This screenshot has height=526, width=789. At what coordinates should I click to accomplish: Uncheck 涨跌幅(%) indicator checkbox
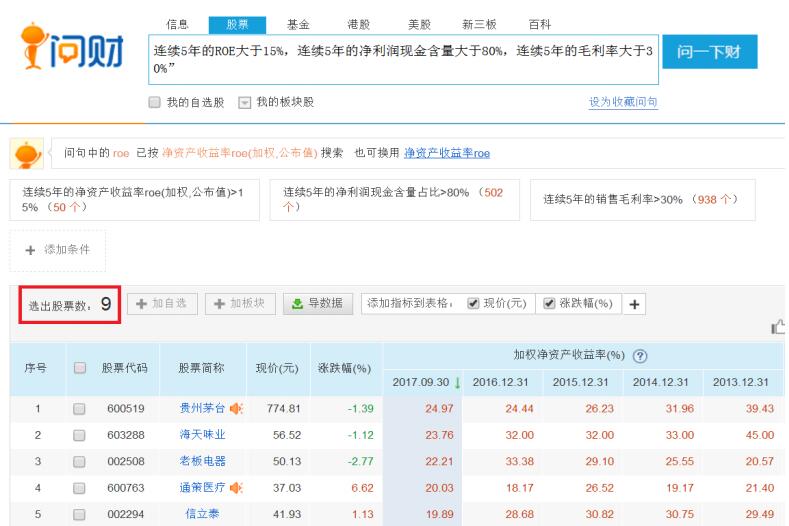coord(549,303)
